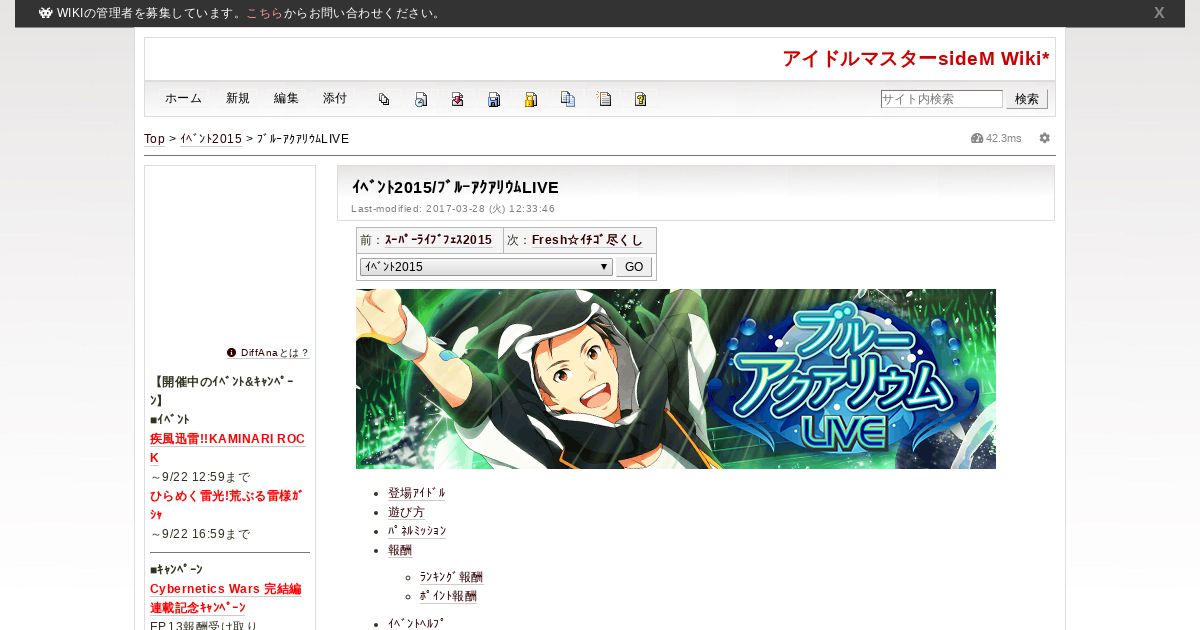Screen dimensions: 1200x630
Task: Click the red down-arrow attach file icon
Action: [x=457, y=99]
